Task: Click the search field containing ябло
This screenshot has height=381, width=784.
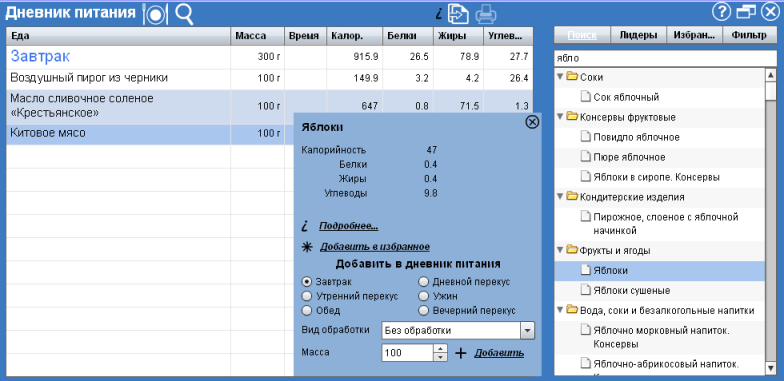Action: pos(665,58)
